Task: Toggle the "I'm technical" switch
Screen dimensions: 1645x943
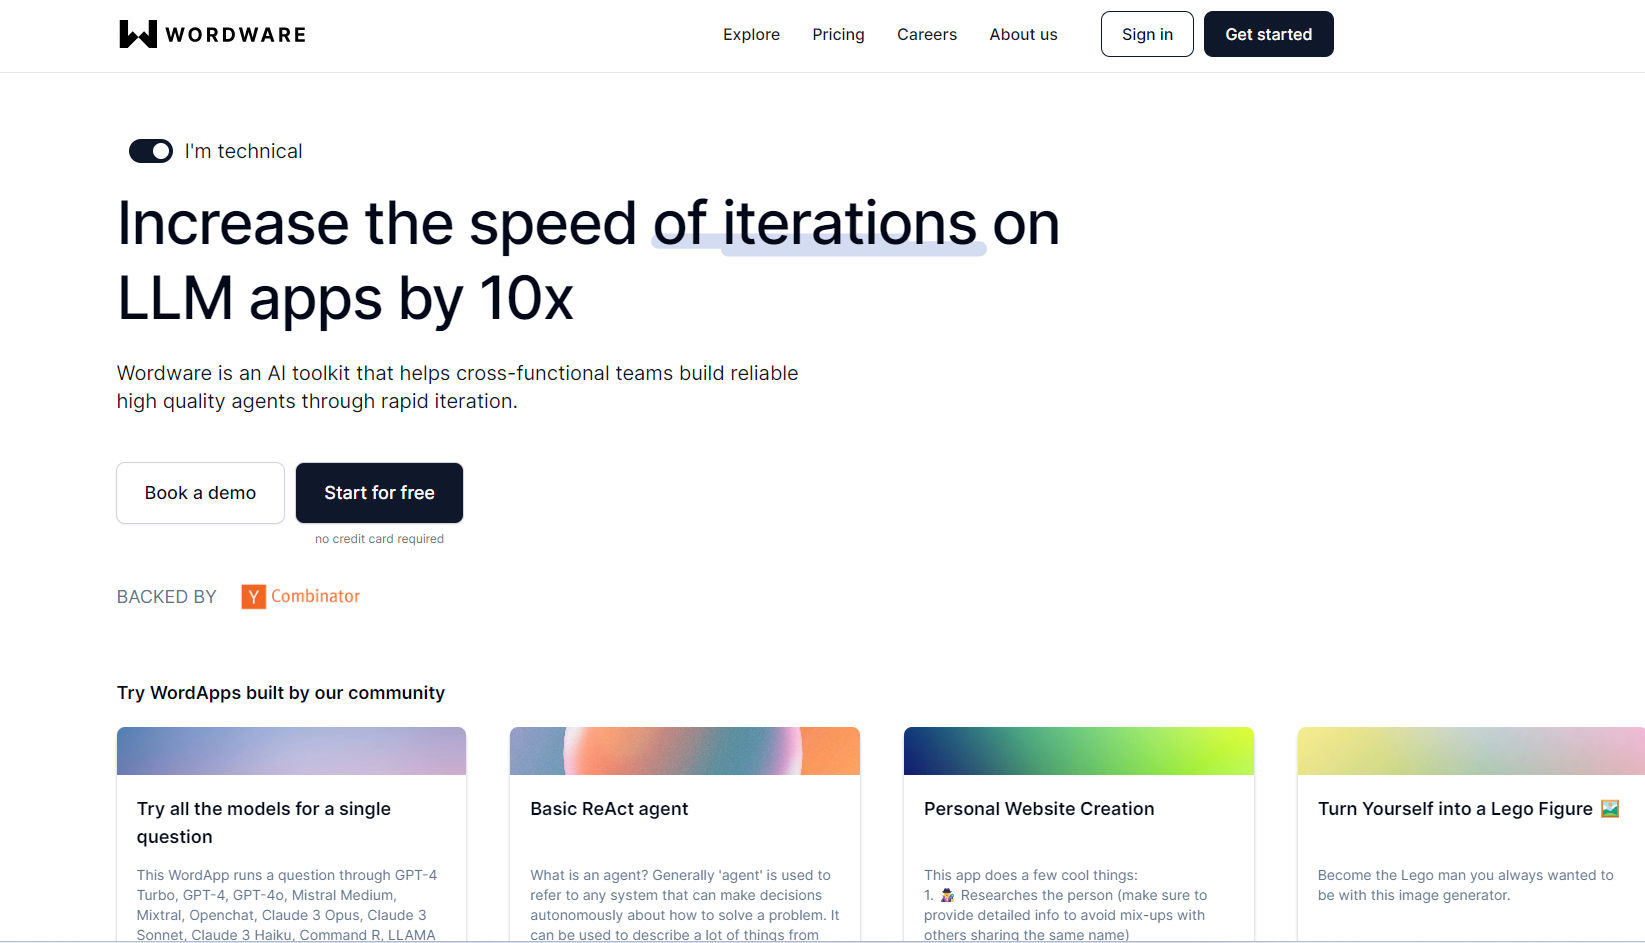Action: pyautogui.click(x=151, y=151)
